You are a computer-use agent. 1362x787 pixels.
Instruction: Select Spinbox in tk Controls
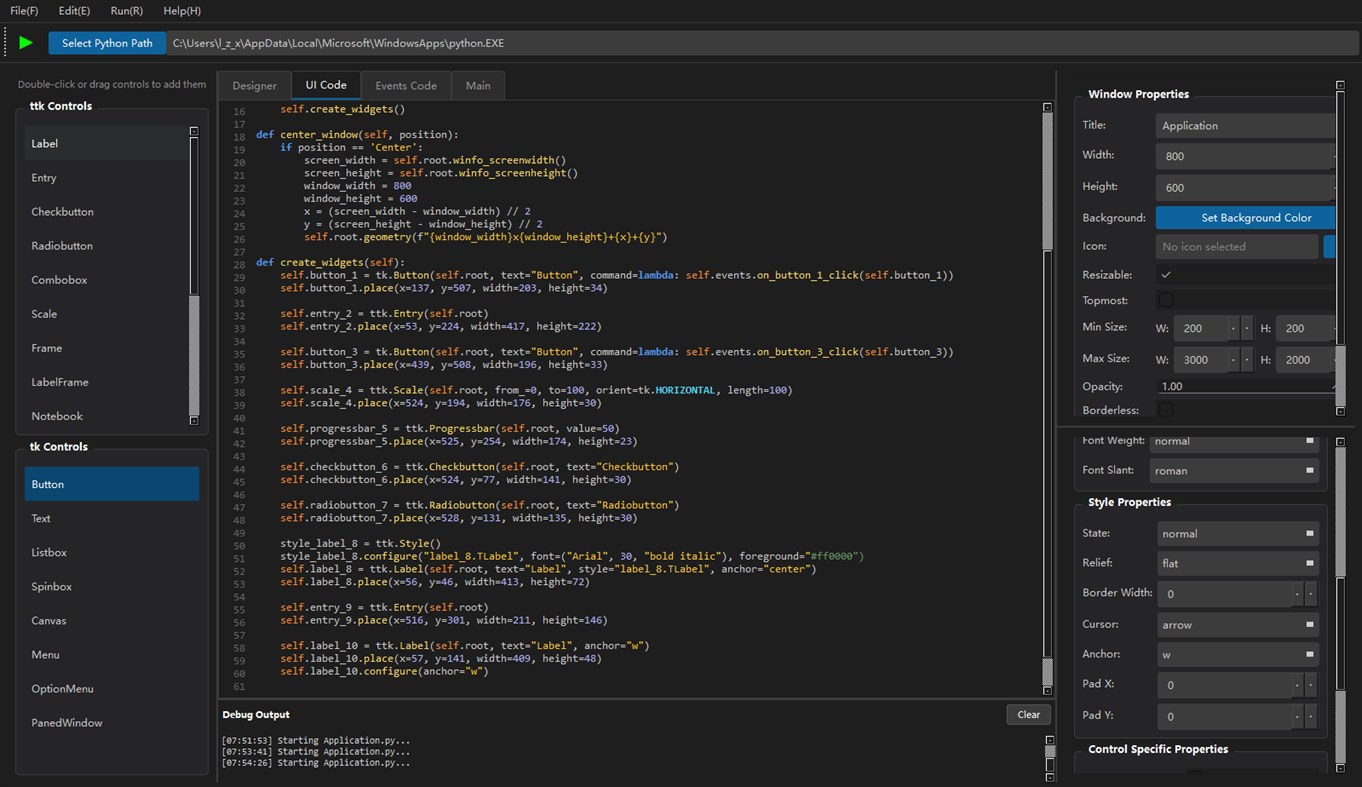pos(112,586)
